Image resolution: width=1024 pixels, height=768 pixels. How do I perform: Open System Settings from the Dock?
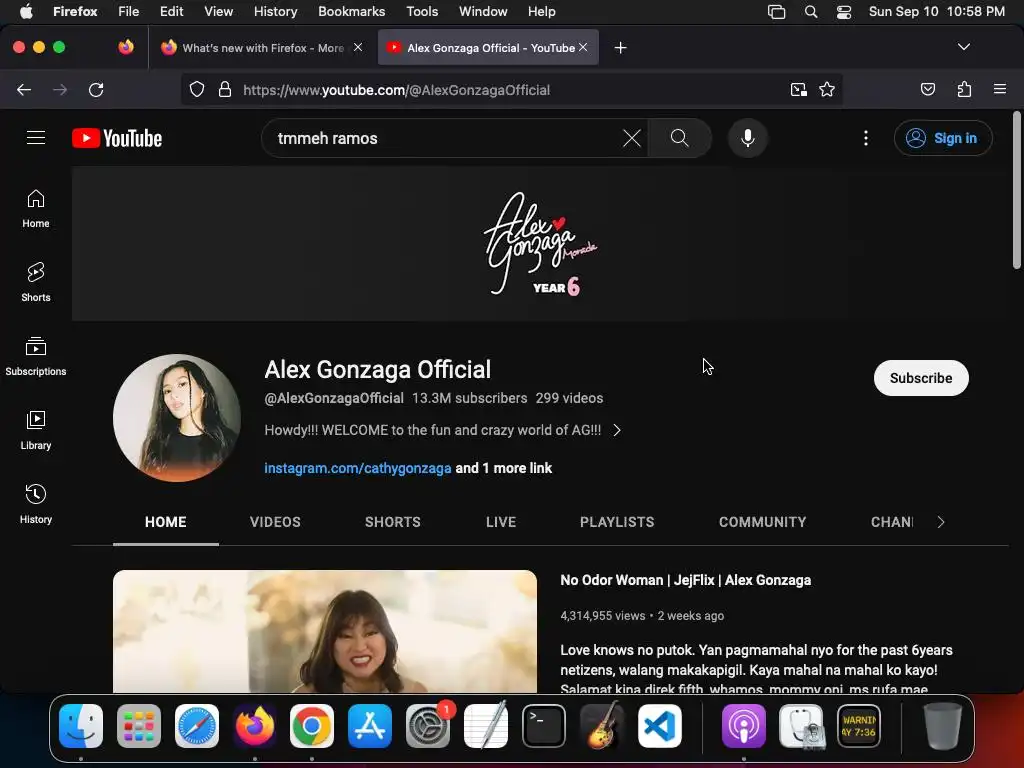coord(428,726)
